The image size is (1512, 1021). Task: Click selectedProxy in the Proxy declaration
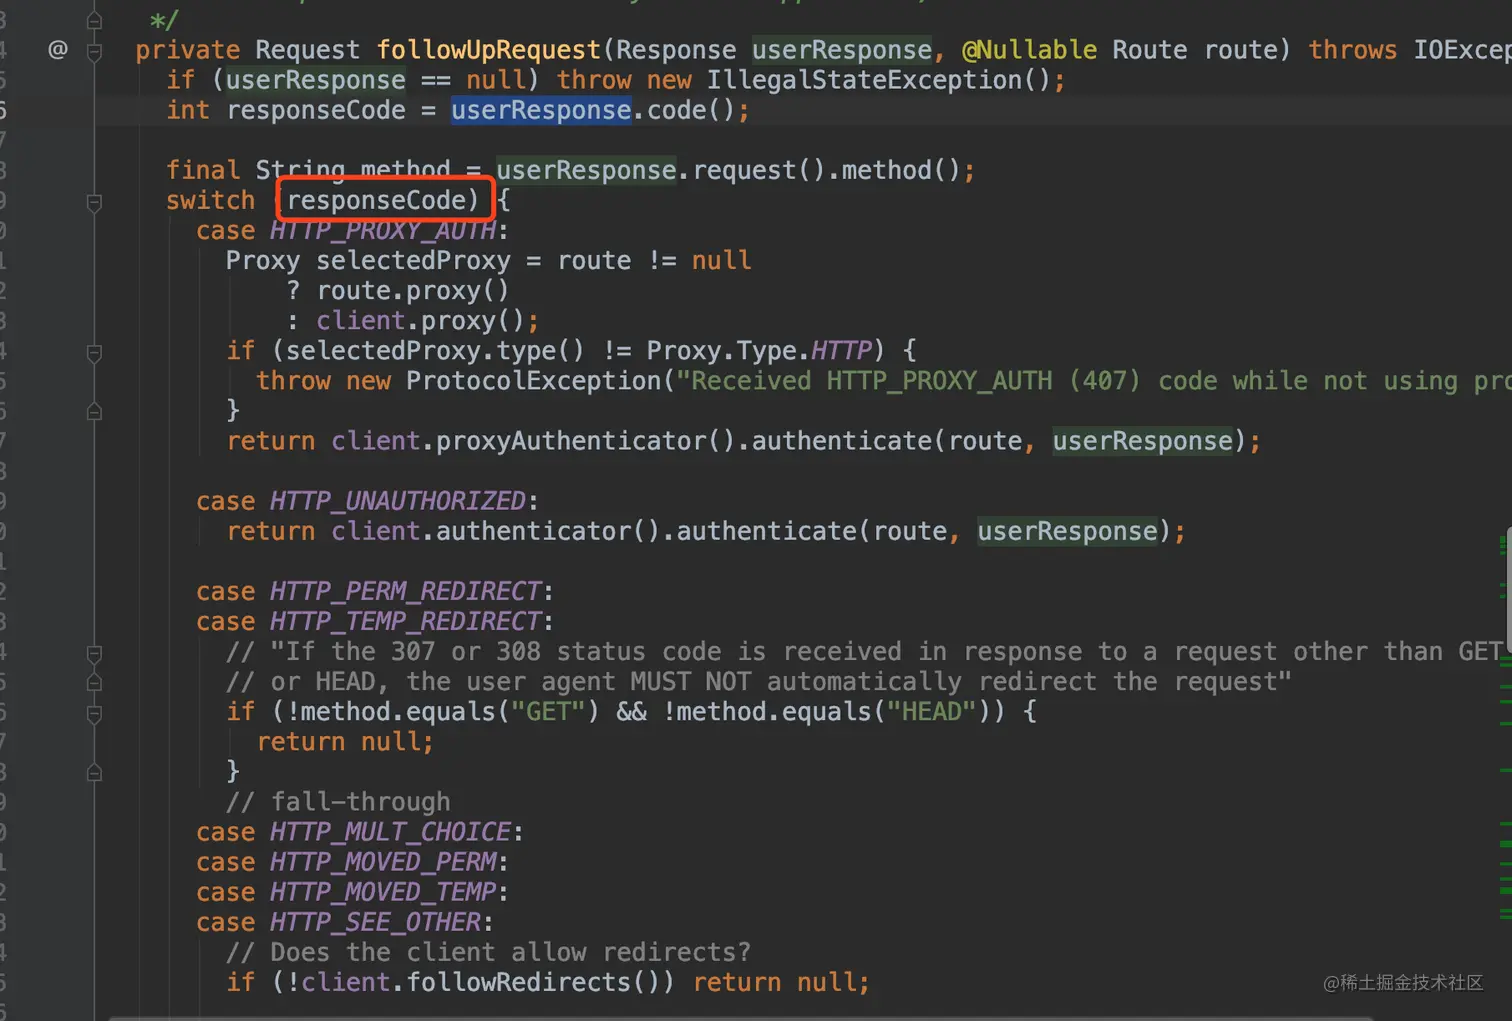(x=413, y=261)
